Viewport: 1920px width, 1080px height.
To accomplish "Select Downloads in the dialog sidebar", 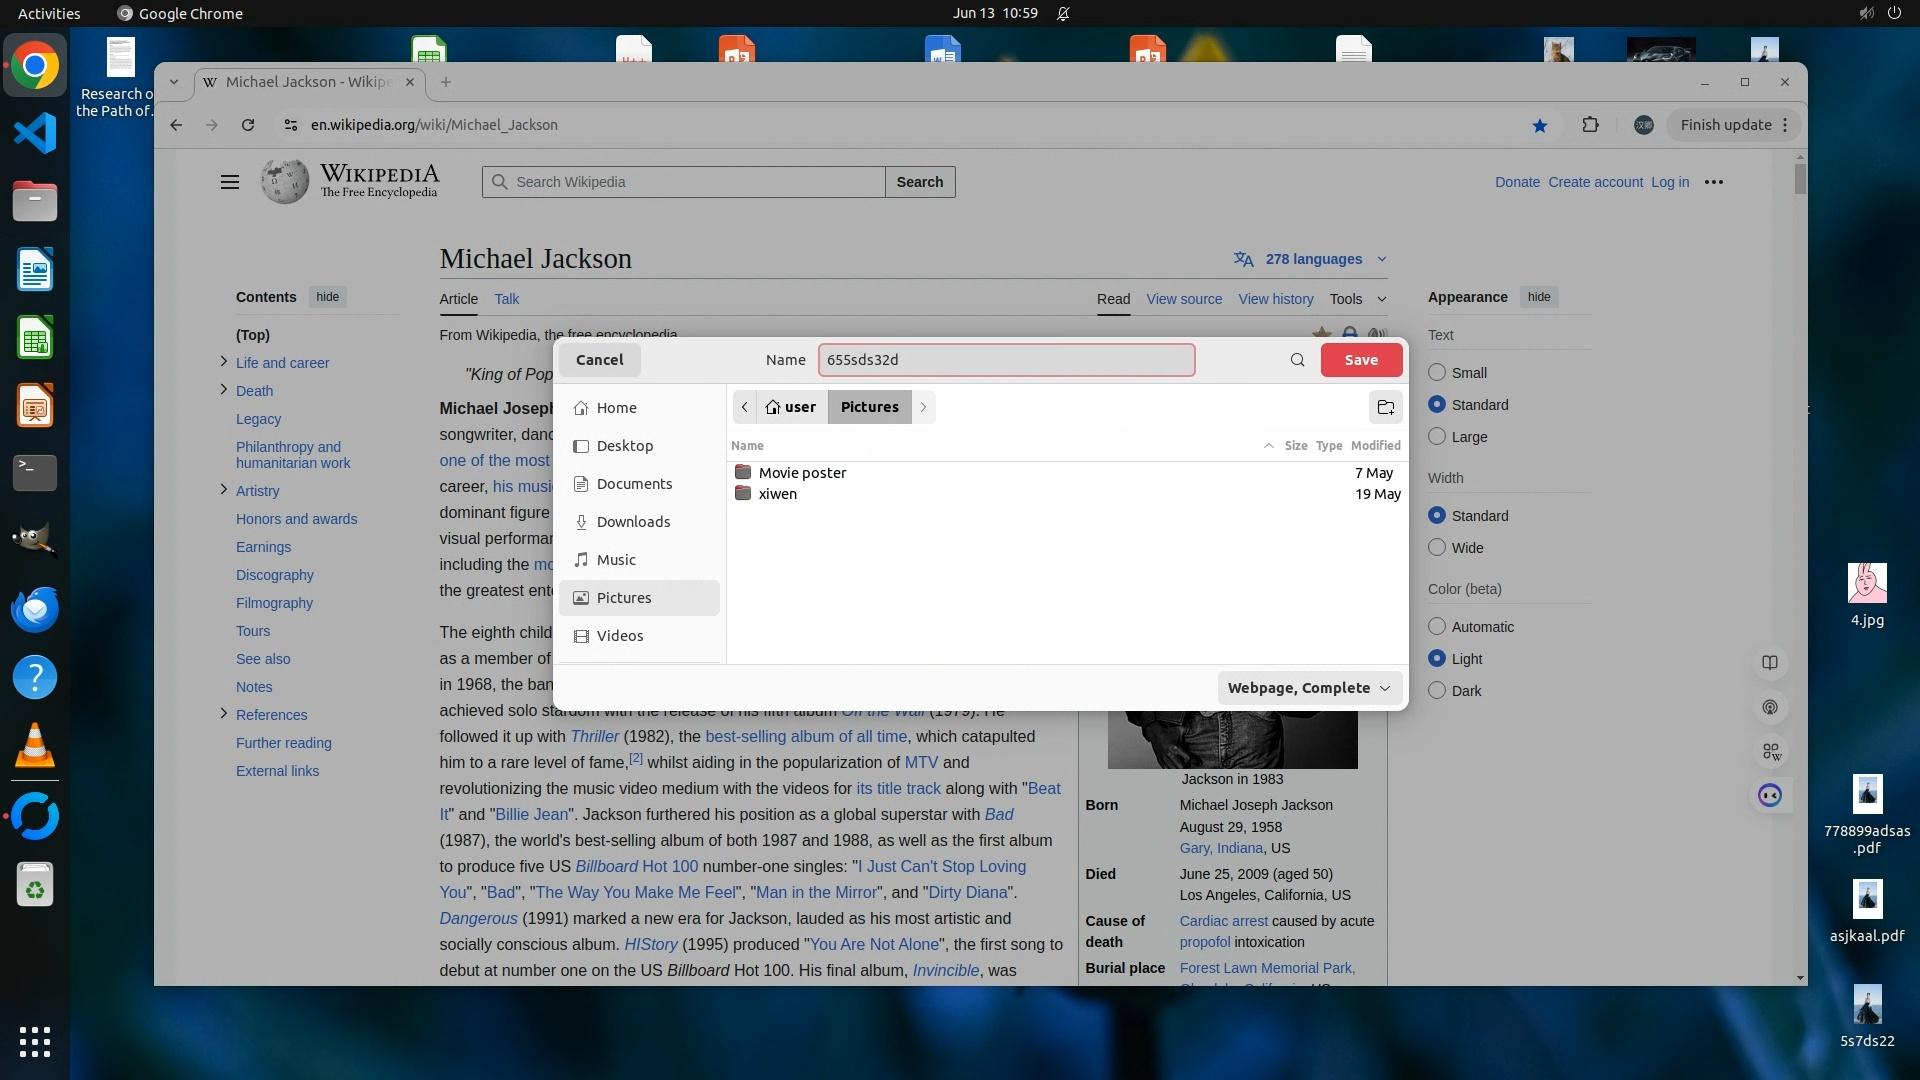I will [x=633, y=522].
